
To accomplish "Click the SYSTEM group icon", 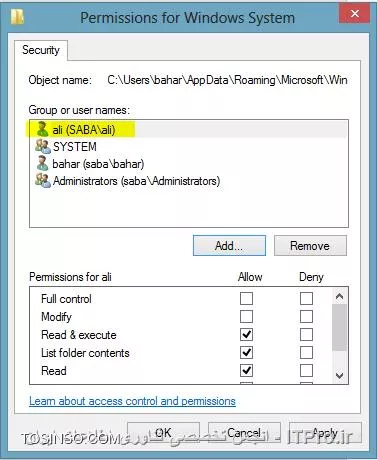I will (43, 147).
